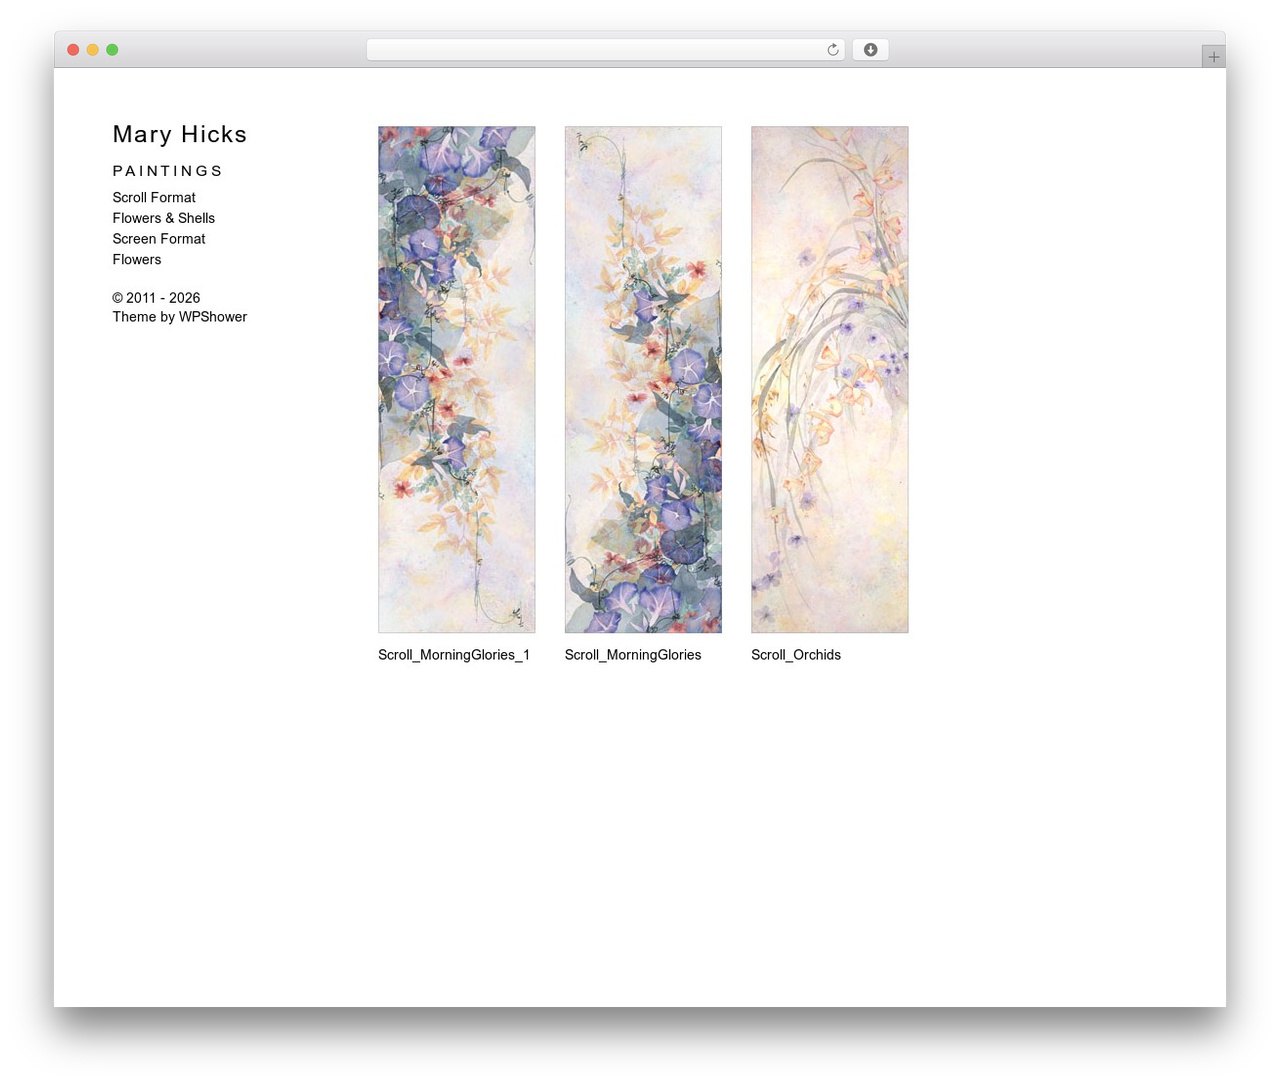Click the Scroll_Orchids caption link
Viewport: 1280px width, 1084px height.
[796, 655]
